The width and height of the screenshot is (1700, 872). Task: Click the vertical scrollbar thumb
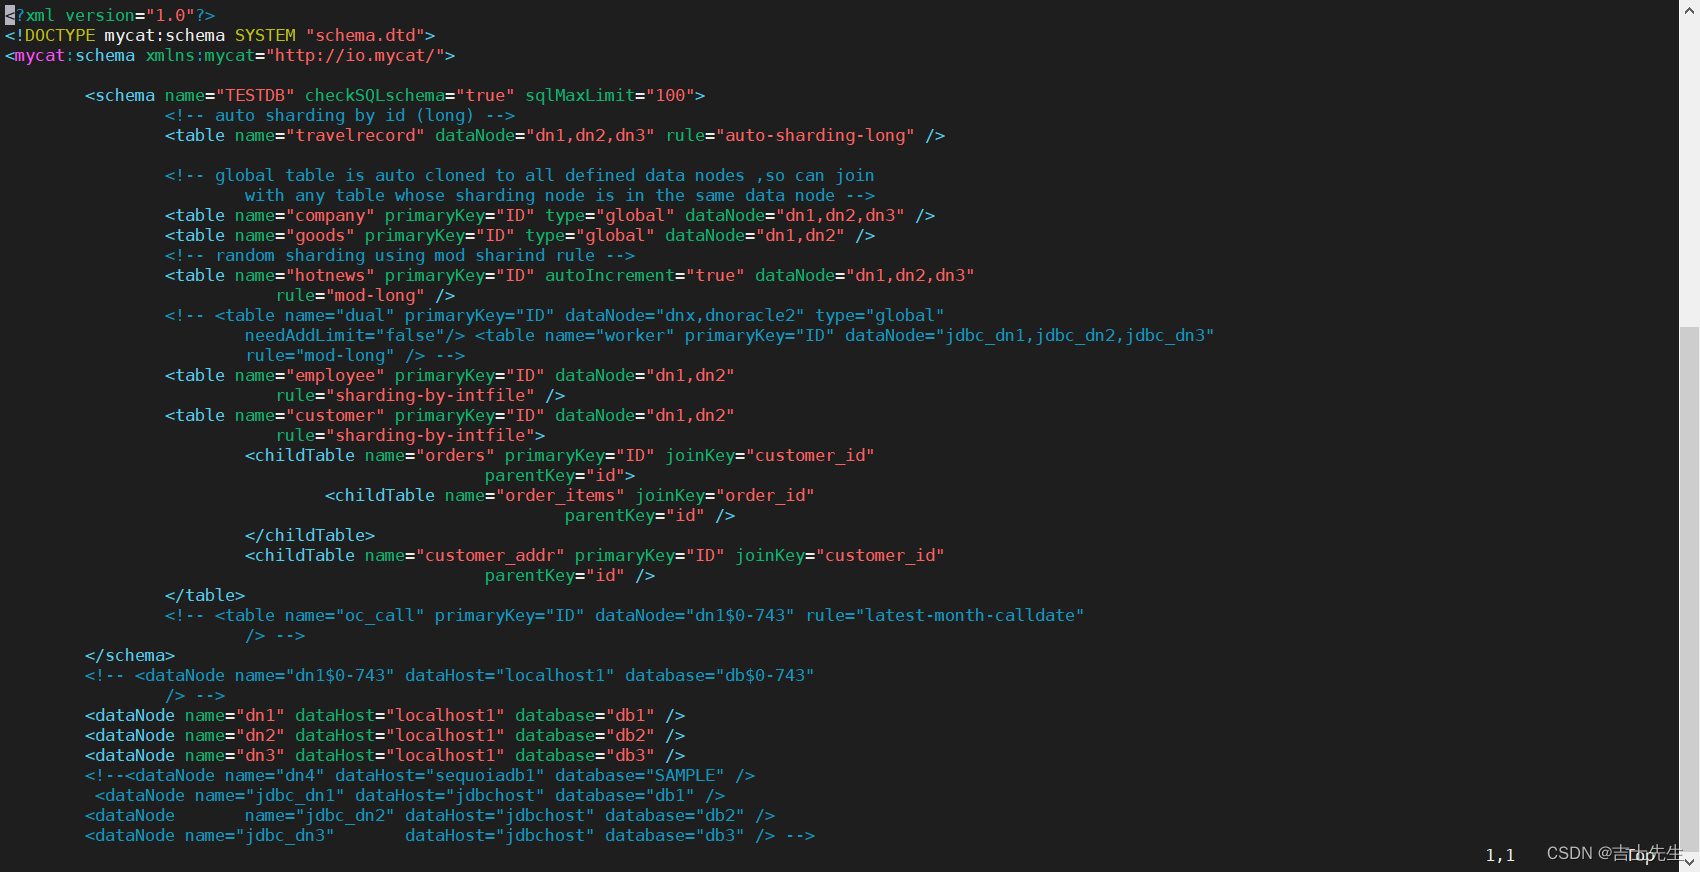pyautogui.click(x=1689, y=590)
